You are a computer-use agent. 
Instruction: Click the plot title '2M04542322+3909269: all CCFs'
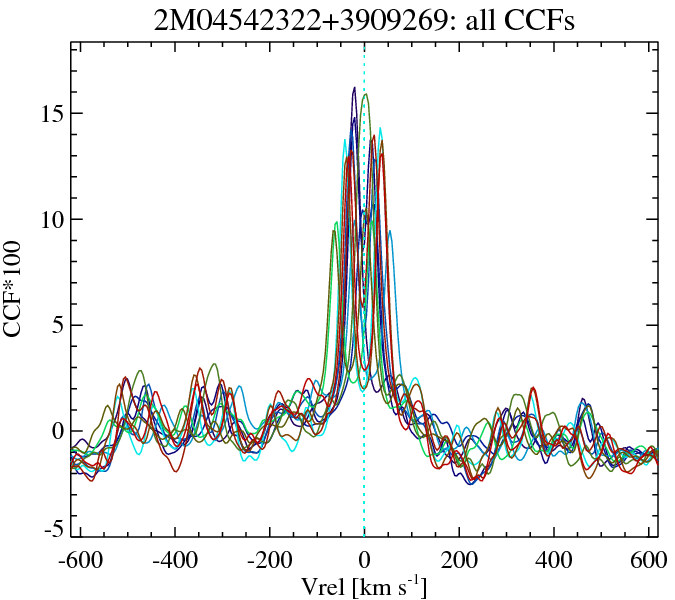tap(363, 20)
